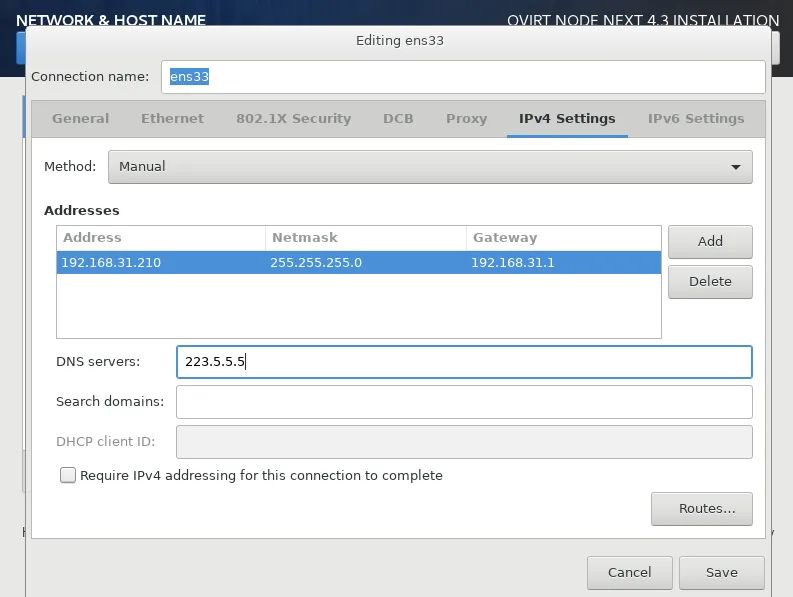The image size is (793, 597).
Task: Open the Method dropdown showing Manual
Action: [430, 166]
